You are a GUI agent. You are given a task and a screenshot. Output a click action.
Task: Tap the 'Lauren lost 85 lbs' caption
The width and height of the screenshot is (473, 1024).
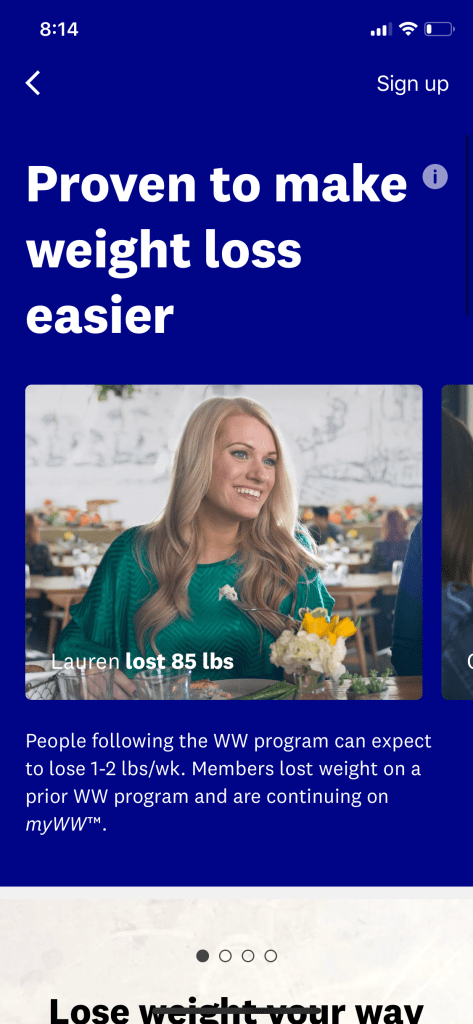[x=142, y=662]
